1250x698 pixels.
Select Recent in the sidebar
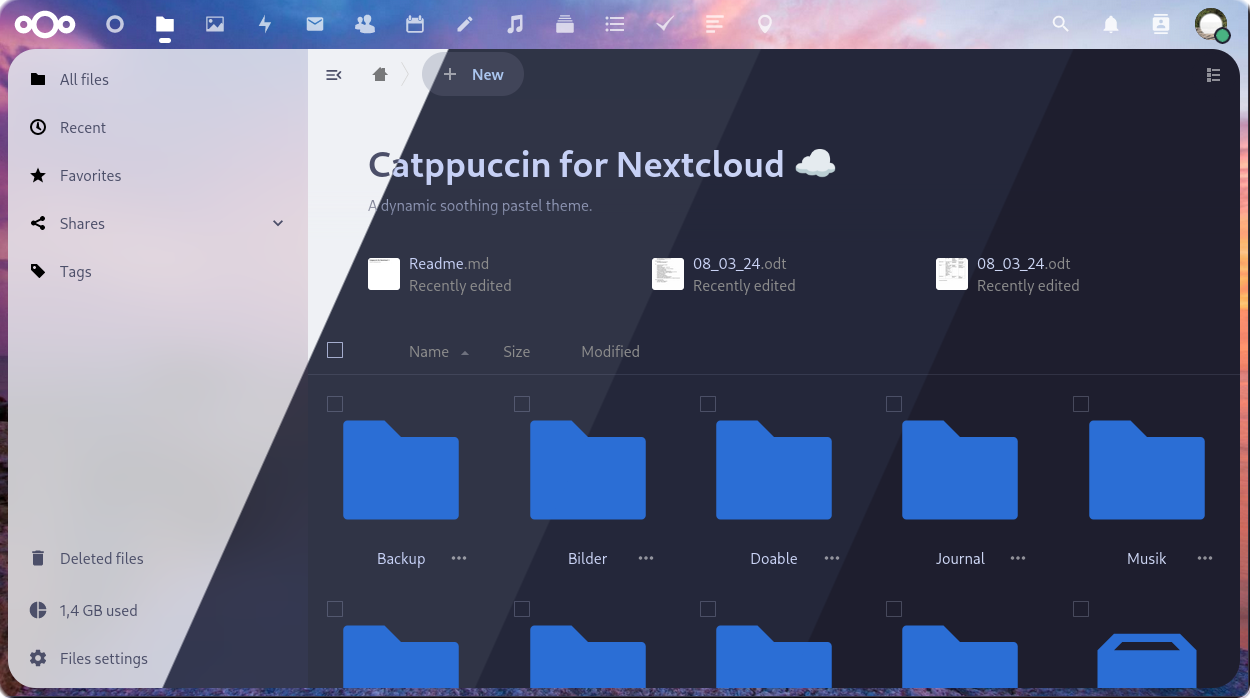[x=82, y=127]
